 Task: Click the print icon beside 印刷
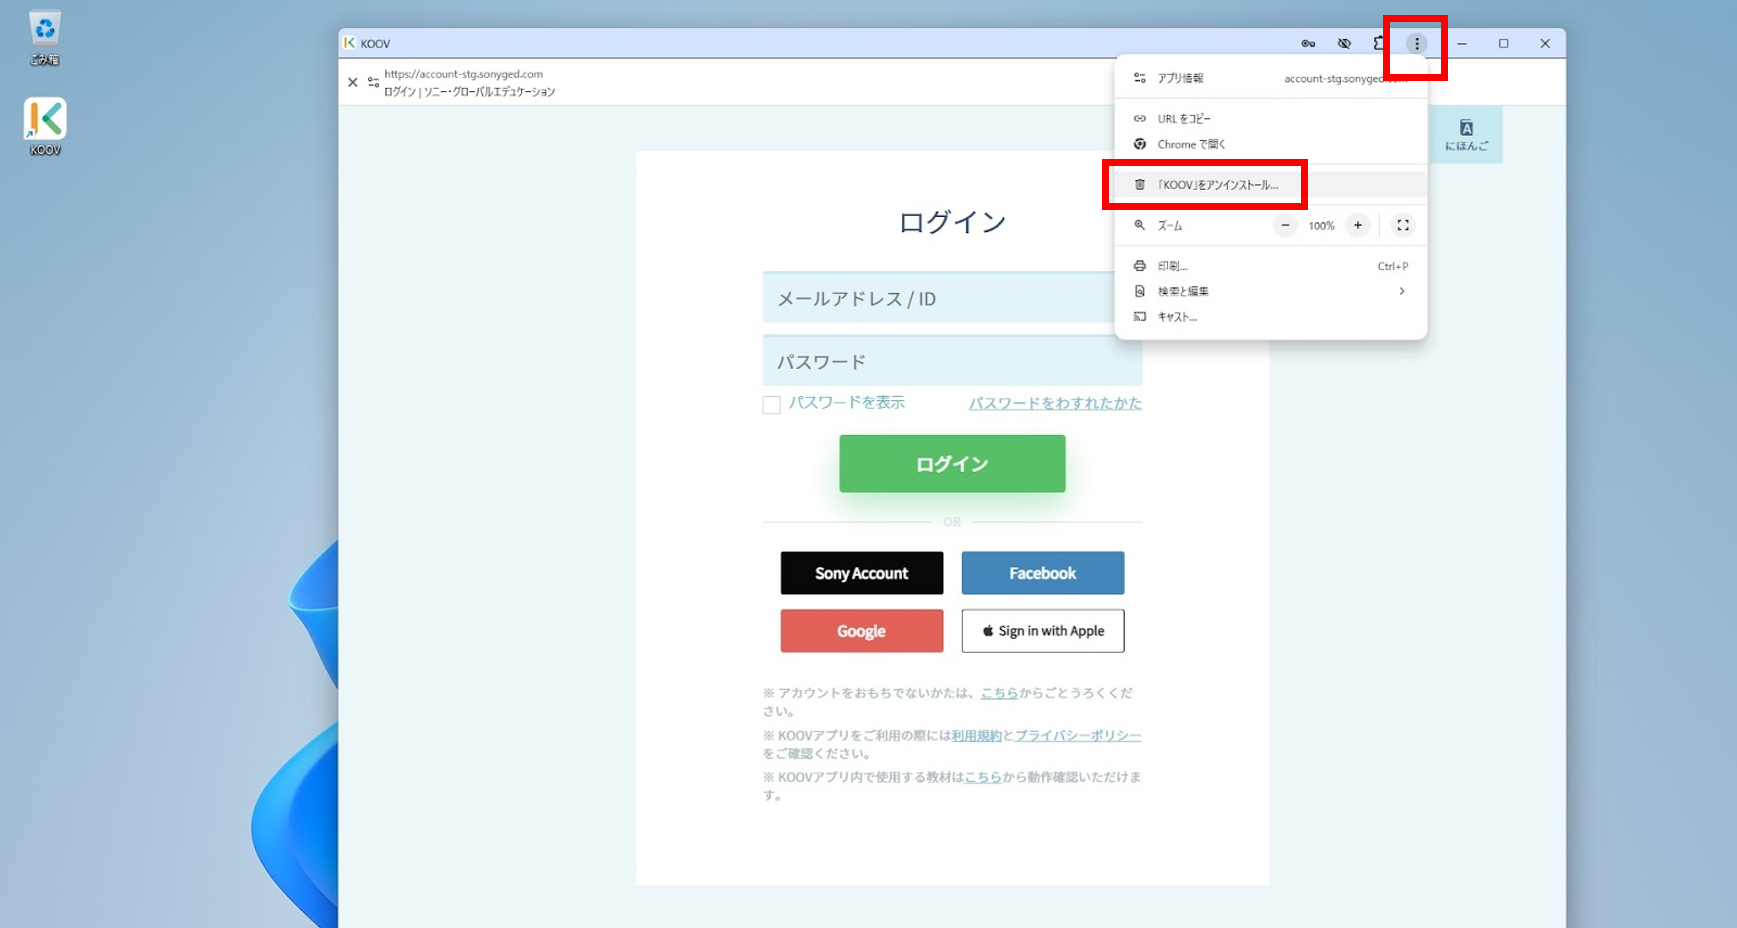point(1140,265)
